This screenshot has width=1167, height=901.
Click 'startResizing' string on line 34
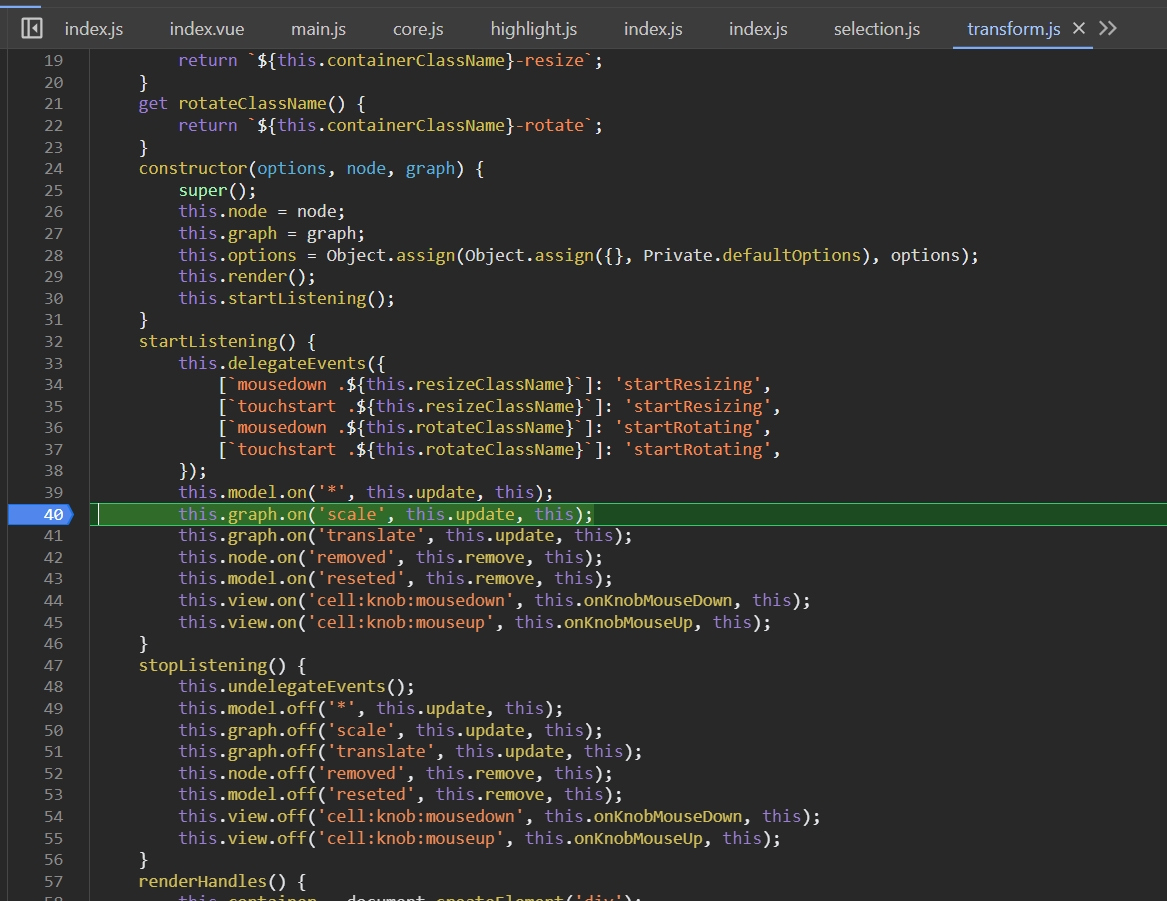point(688,385)
